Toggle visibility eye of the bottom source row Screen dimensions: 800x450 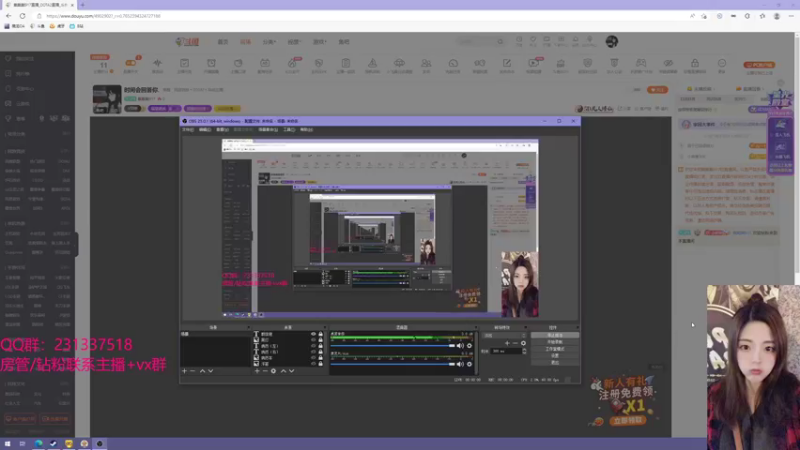coord(313,364)
